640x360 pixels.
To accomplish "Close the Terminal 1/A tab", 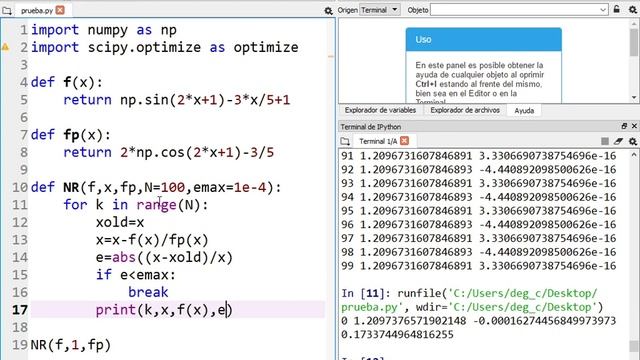I will click(404, 141).
